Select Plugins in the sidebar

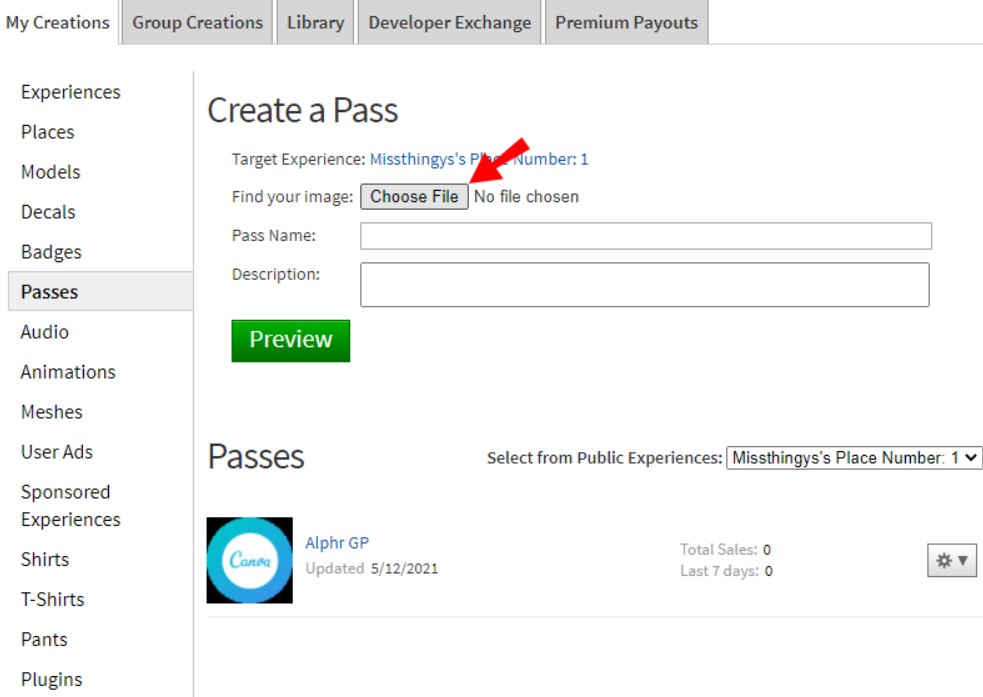[x=51, y=680]
